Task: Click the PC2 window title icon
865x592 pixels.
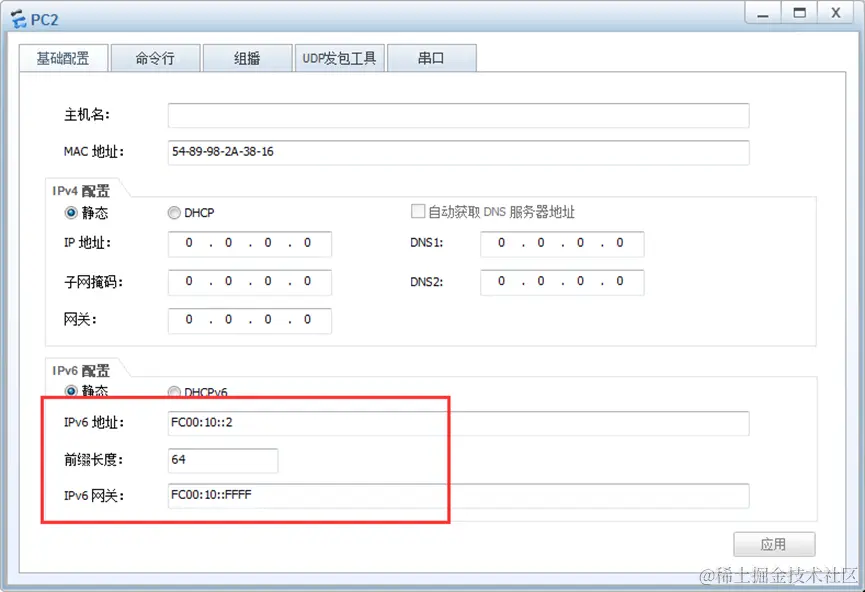Action: [18, 19]
